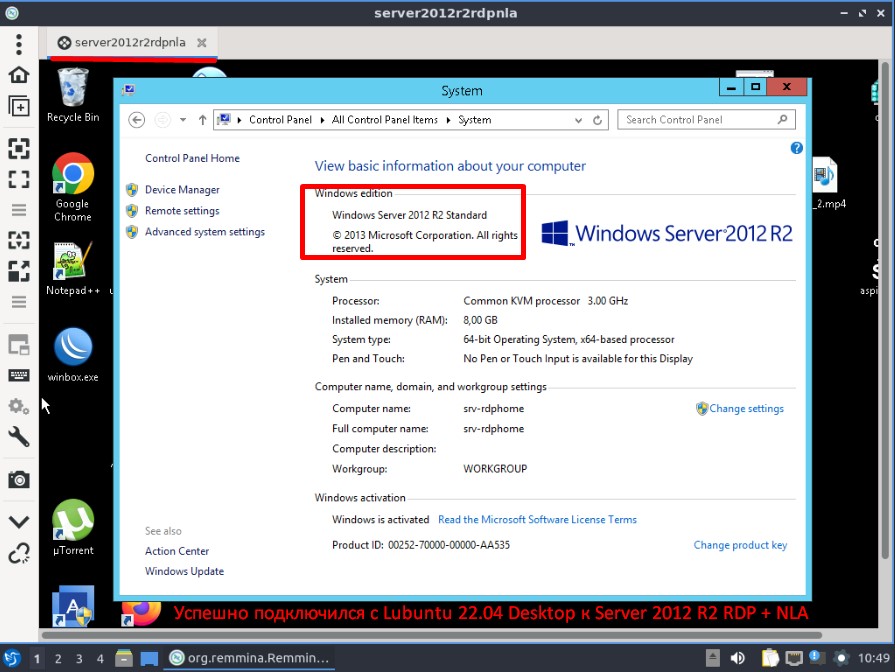Expand All Control Panel Items breadcrumb arrow
This screenshot has height=672, width=895.
click(448, 120)
